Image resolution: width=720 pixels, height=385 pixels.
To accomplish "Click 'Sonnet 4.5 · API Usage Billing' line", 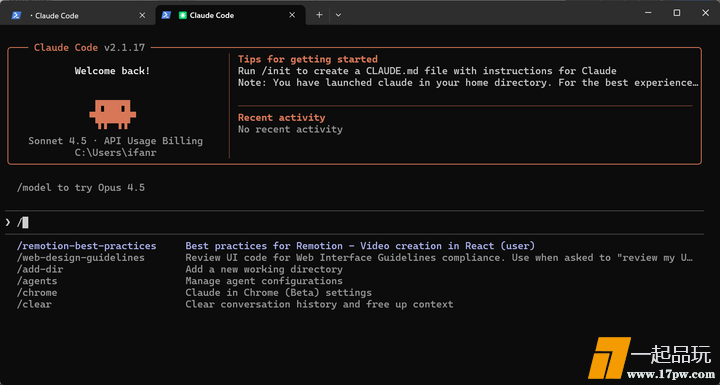I will (115, 141).
